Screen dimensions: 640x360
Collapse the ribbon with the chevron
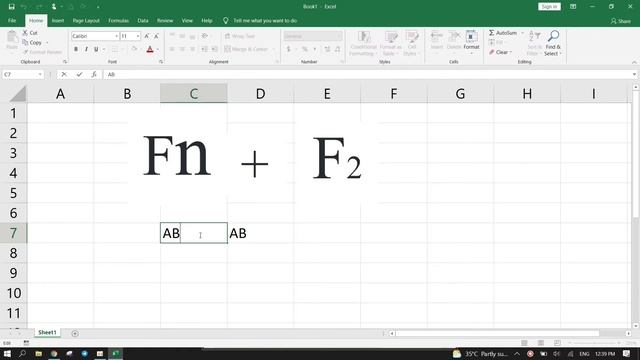pos(634,62)
